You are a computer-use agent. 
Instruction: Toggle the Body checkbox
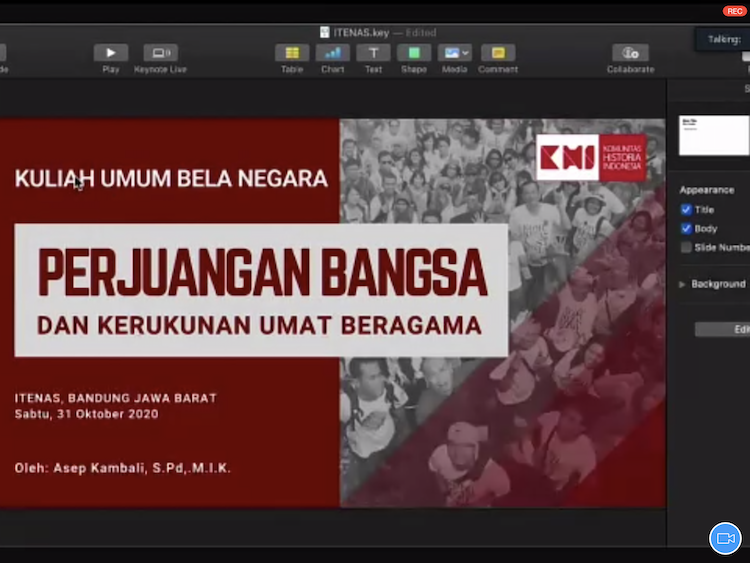(x=686, y=228)
